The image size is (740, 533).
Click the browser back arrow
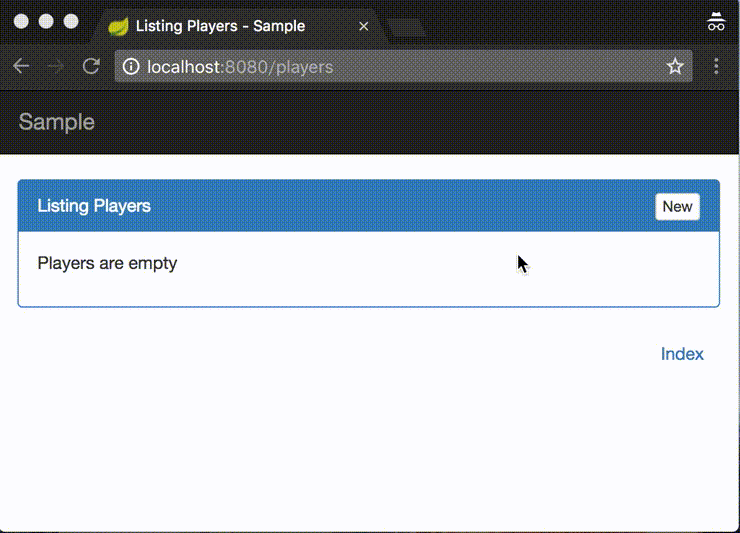21,66
